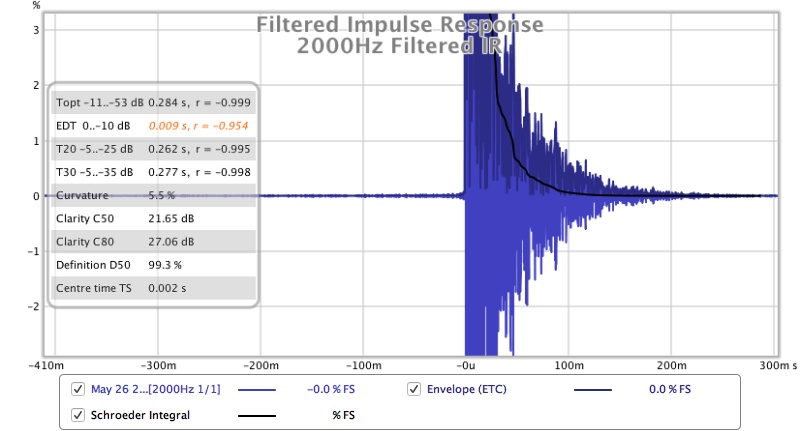800x431 pixels.
Task: Click the Clarity C50 21.65 dB row
Action: tap(153, 218)
